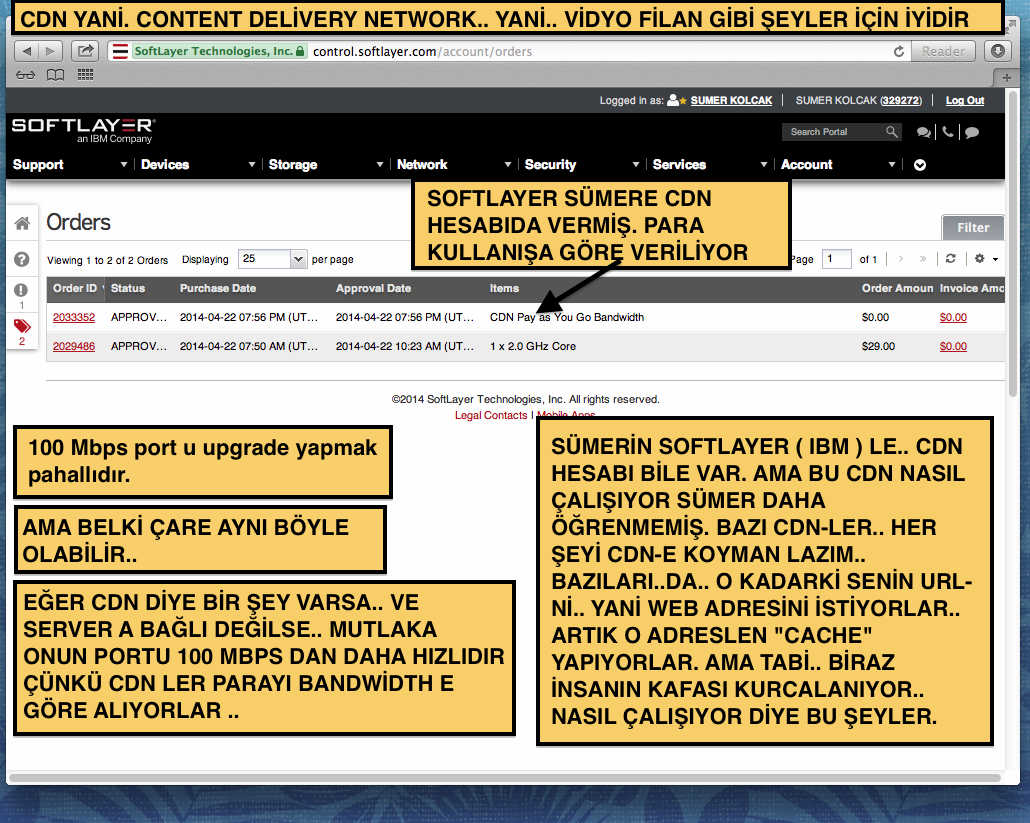Expand the Security menu arrow
Screen dimensions: 1030x823
636,164
